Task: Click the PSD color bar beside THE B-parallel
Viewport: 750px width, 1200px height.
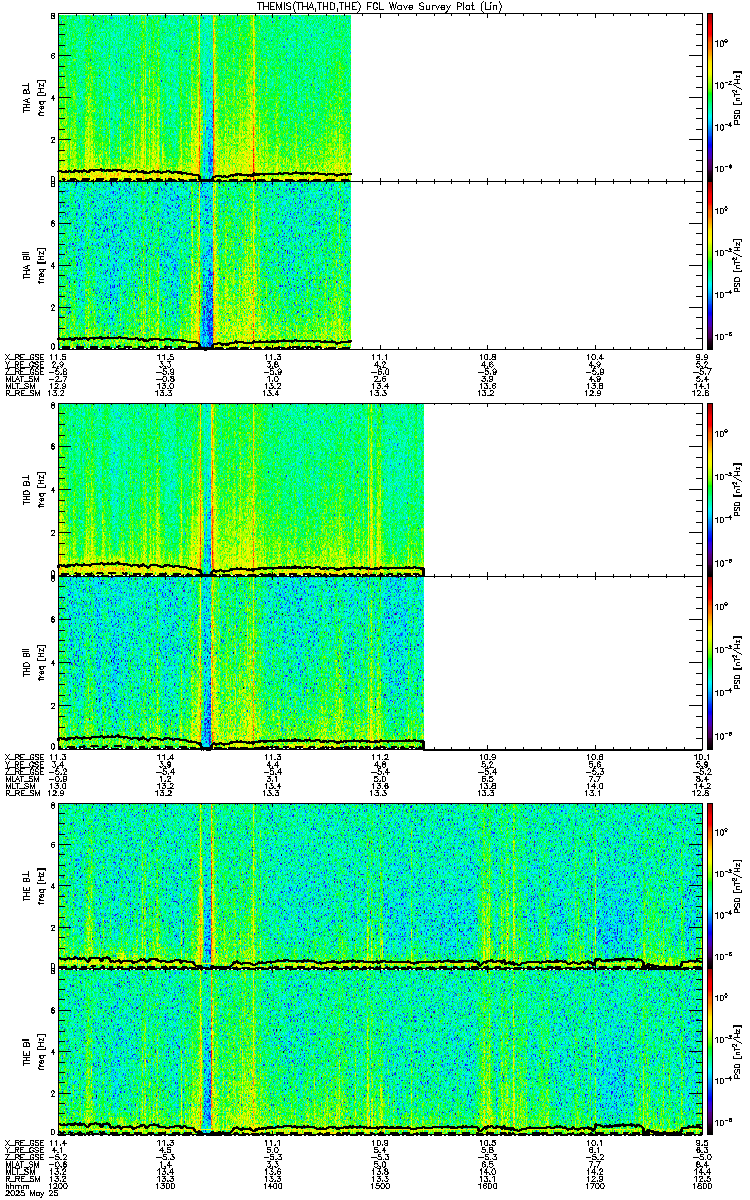Action: [710, 1051]
